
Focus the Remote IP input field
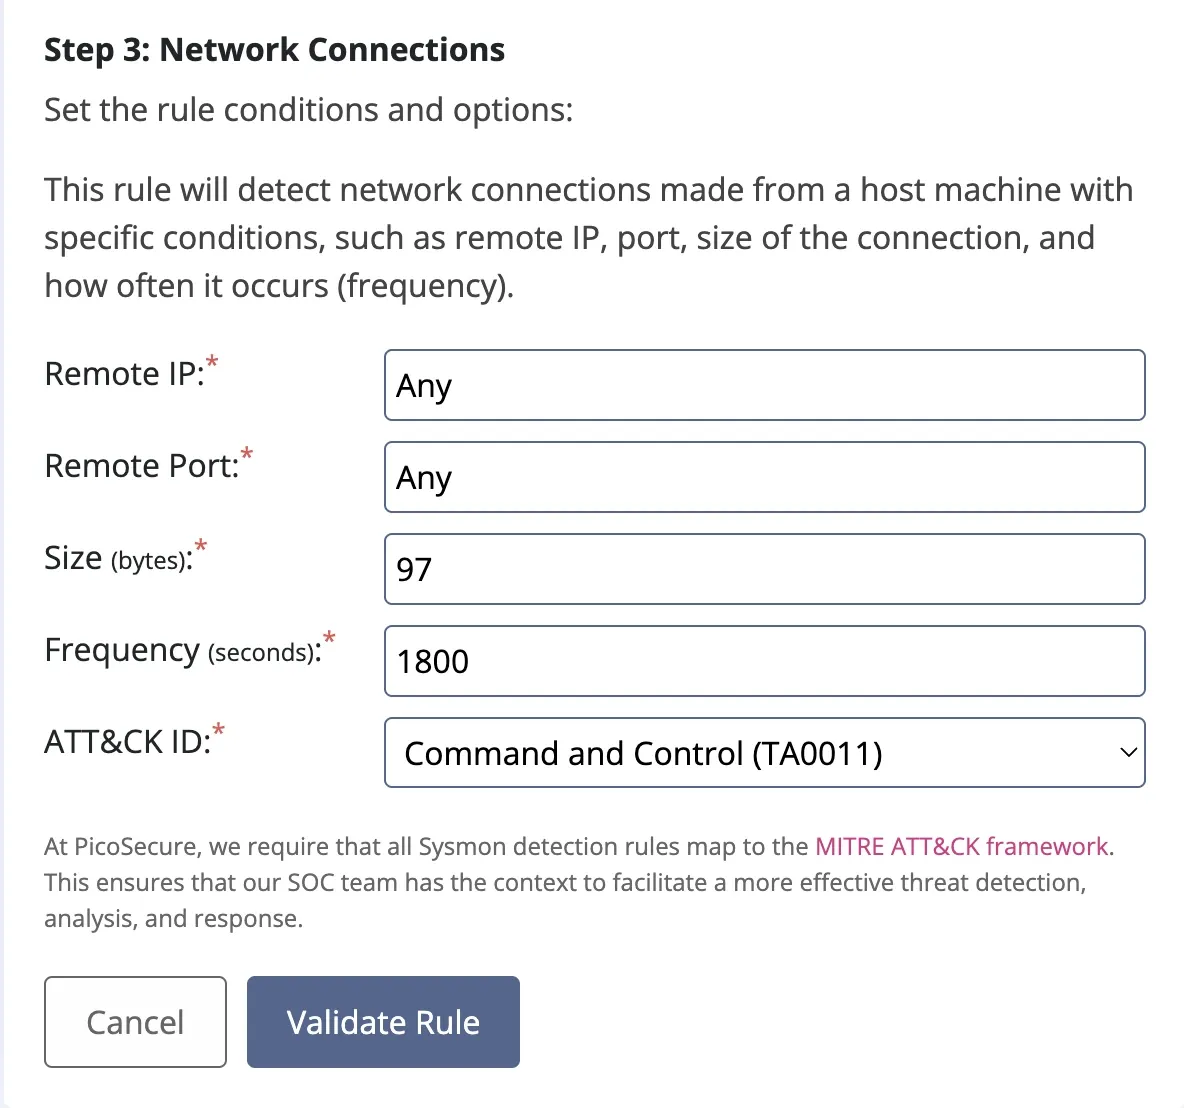(x=764, y=385)
